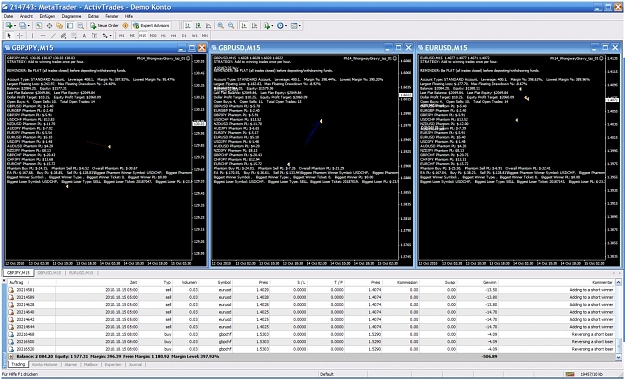Switch timeframe to M1
Viewport: 625px width, 379px height.
click(121, 35)
